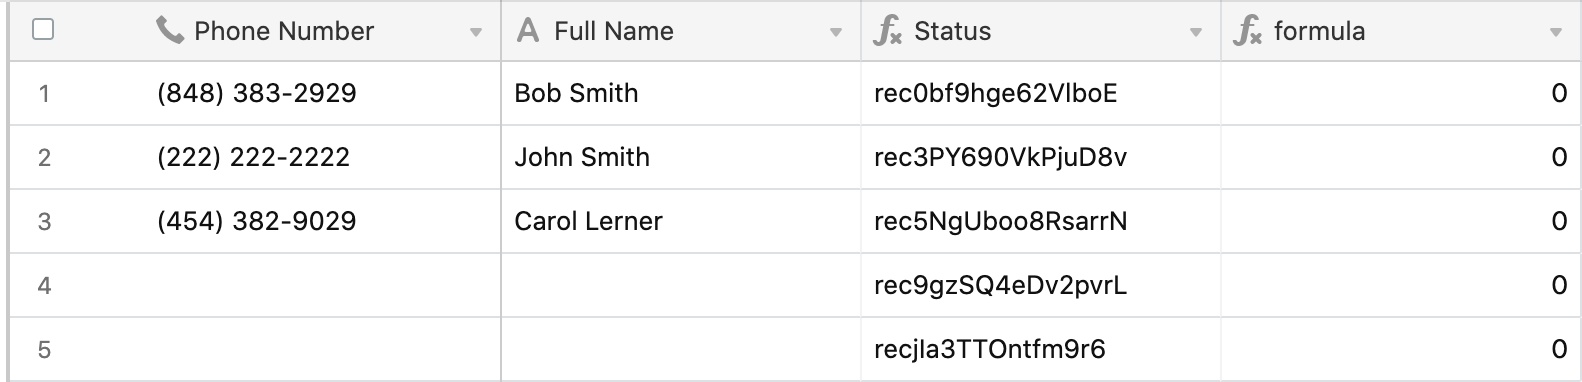Image resolution: width=1582 pixels, height=382 pixels.
Task: Open the formula column dropdown arrow
Action: [1556, 33]
